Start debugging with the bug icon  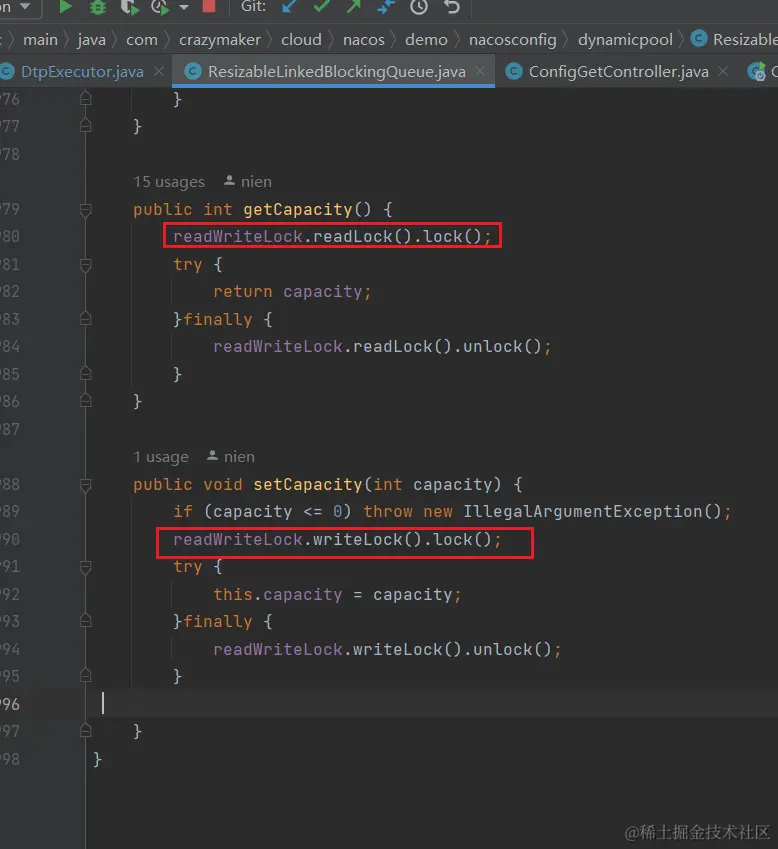(x=98, y=6)
